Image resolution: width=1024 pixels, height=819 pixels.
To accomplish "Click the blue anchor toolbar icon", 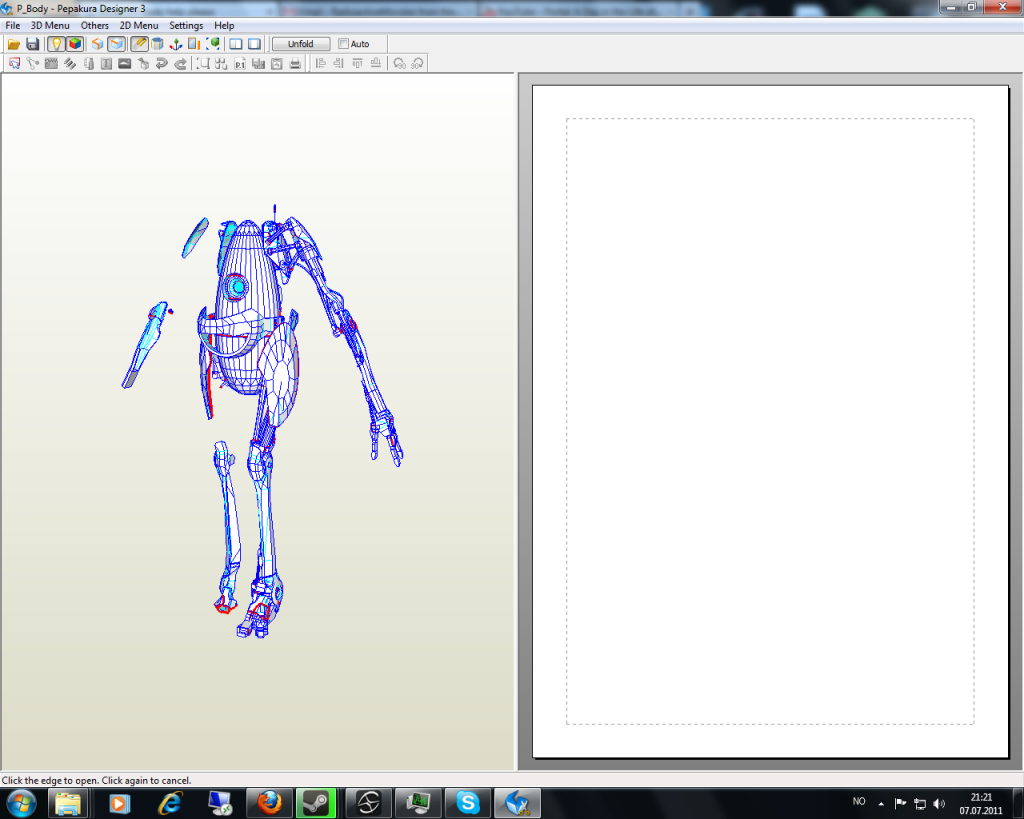I will click(175, 44).
